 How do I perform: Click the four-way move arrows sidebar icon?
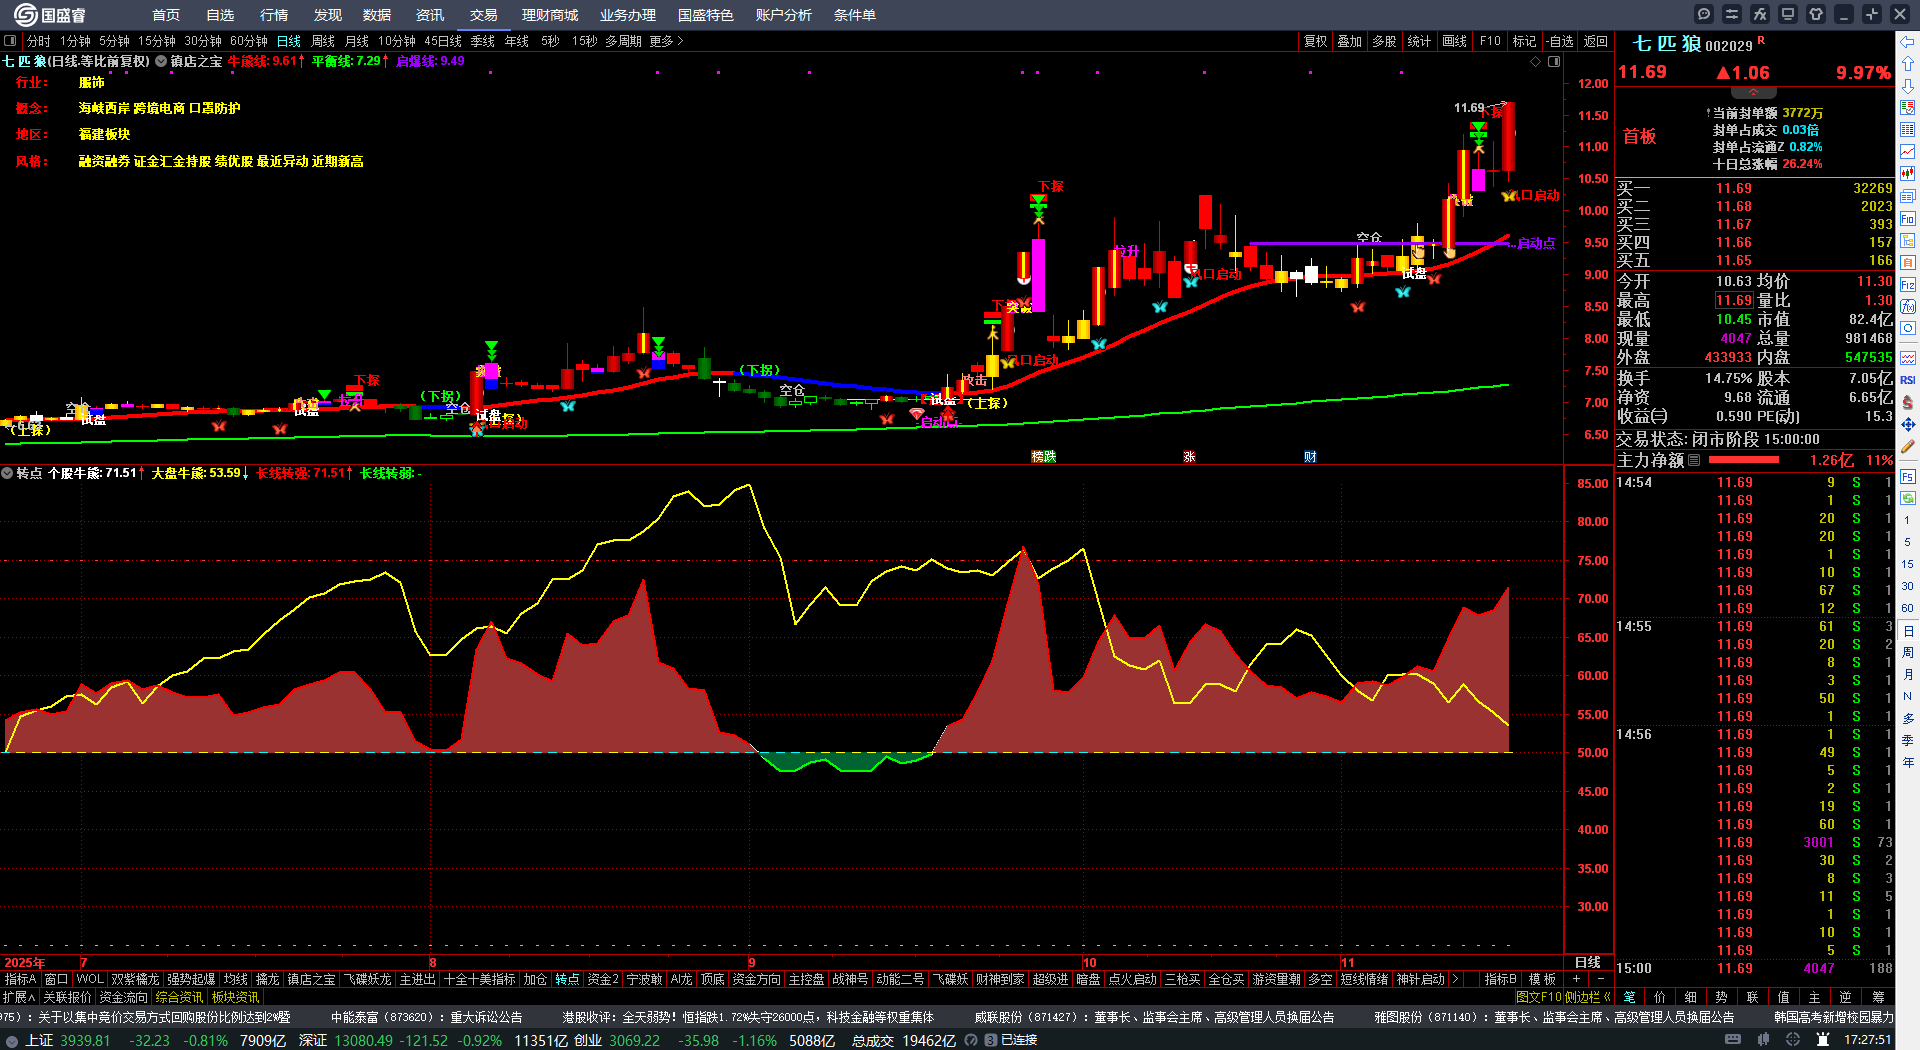1908,424
